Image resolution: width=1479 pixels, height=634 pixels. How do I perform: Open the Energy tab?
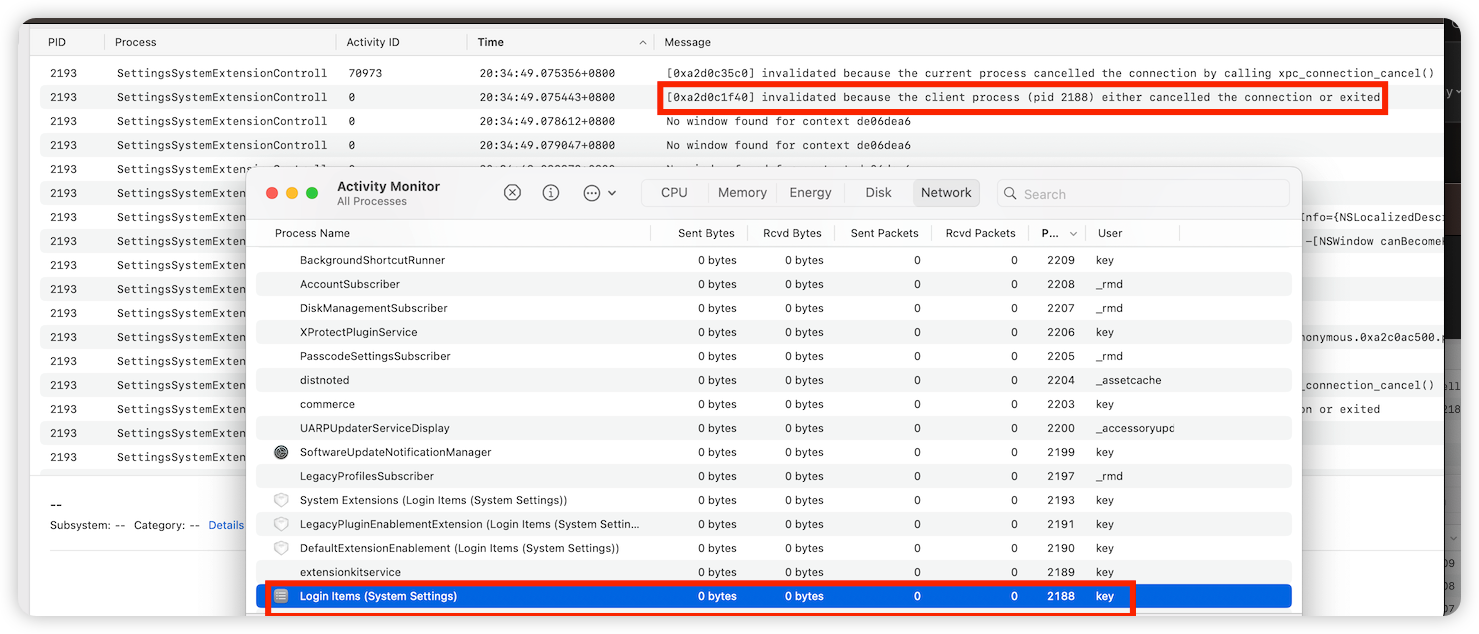[x=810, y=193]
